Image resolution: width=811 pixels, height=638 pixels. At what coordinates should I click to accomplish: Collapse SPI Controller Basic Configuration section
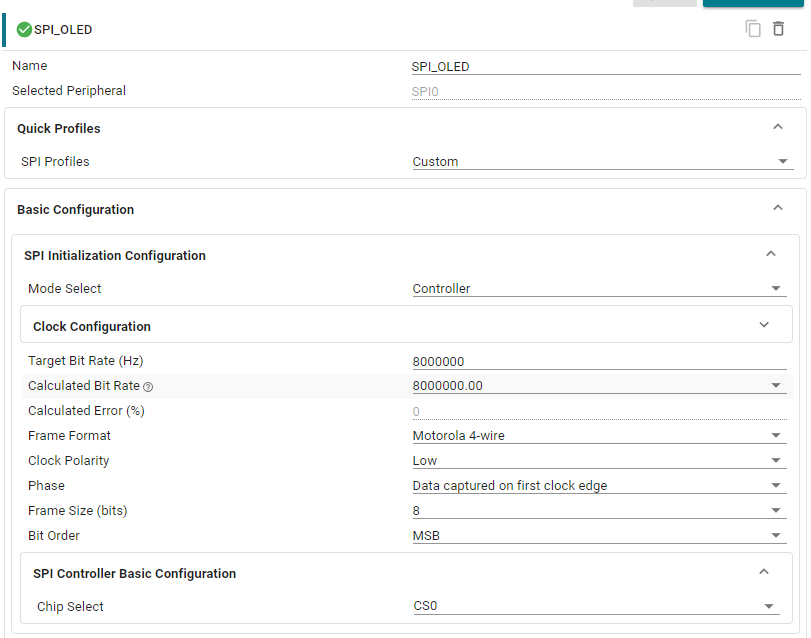click(x=763, y=573)
